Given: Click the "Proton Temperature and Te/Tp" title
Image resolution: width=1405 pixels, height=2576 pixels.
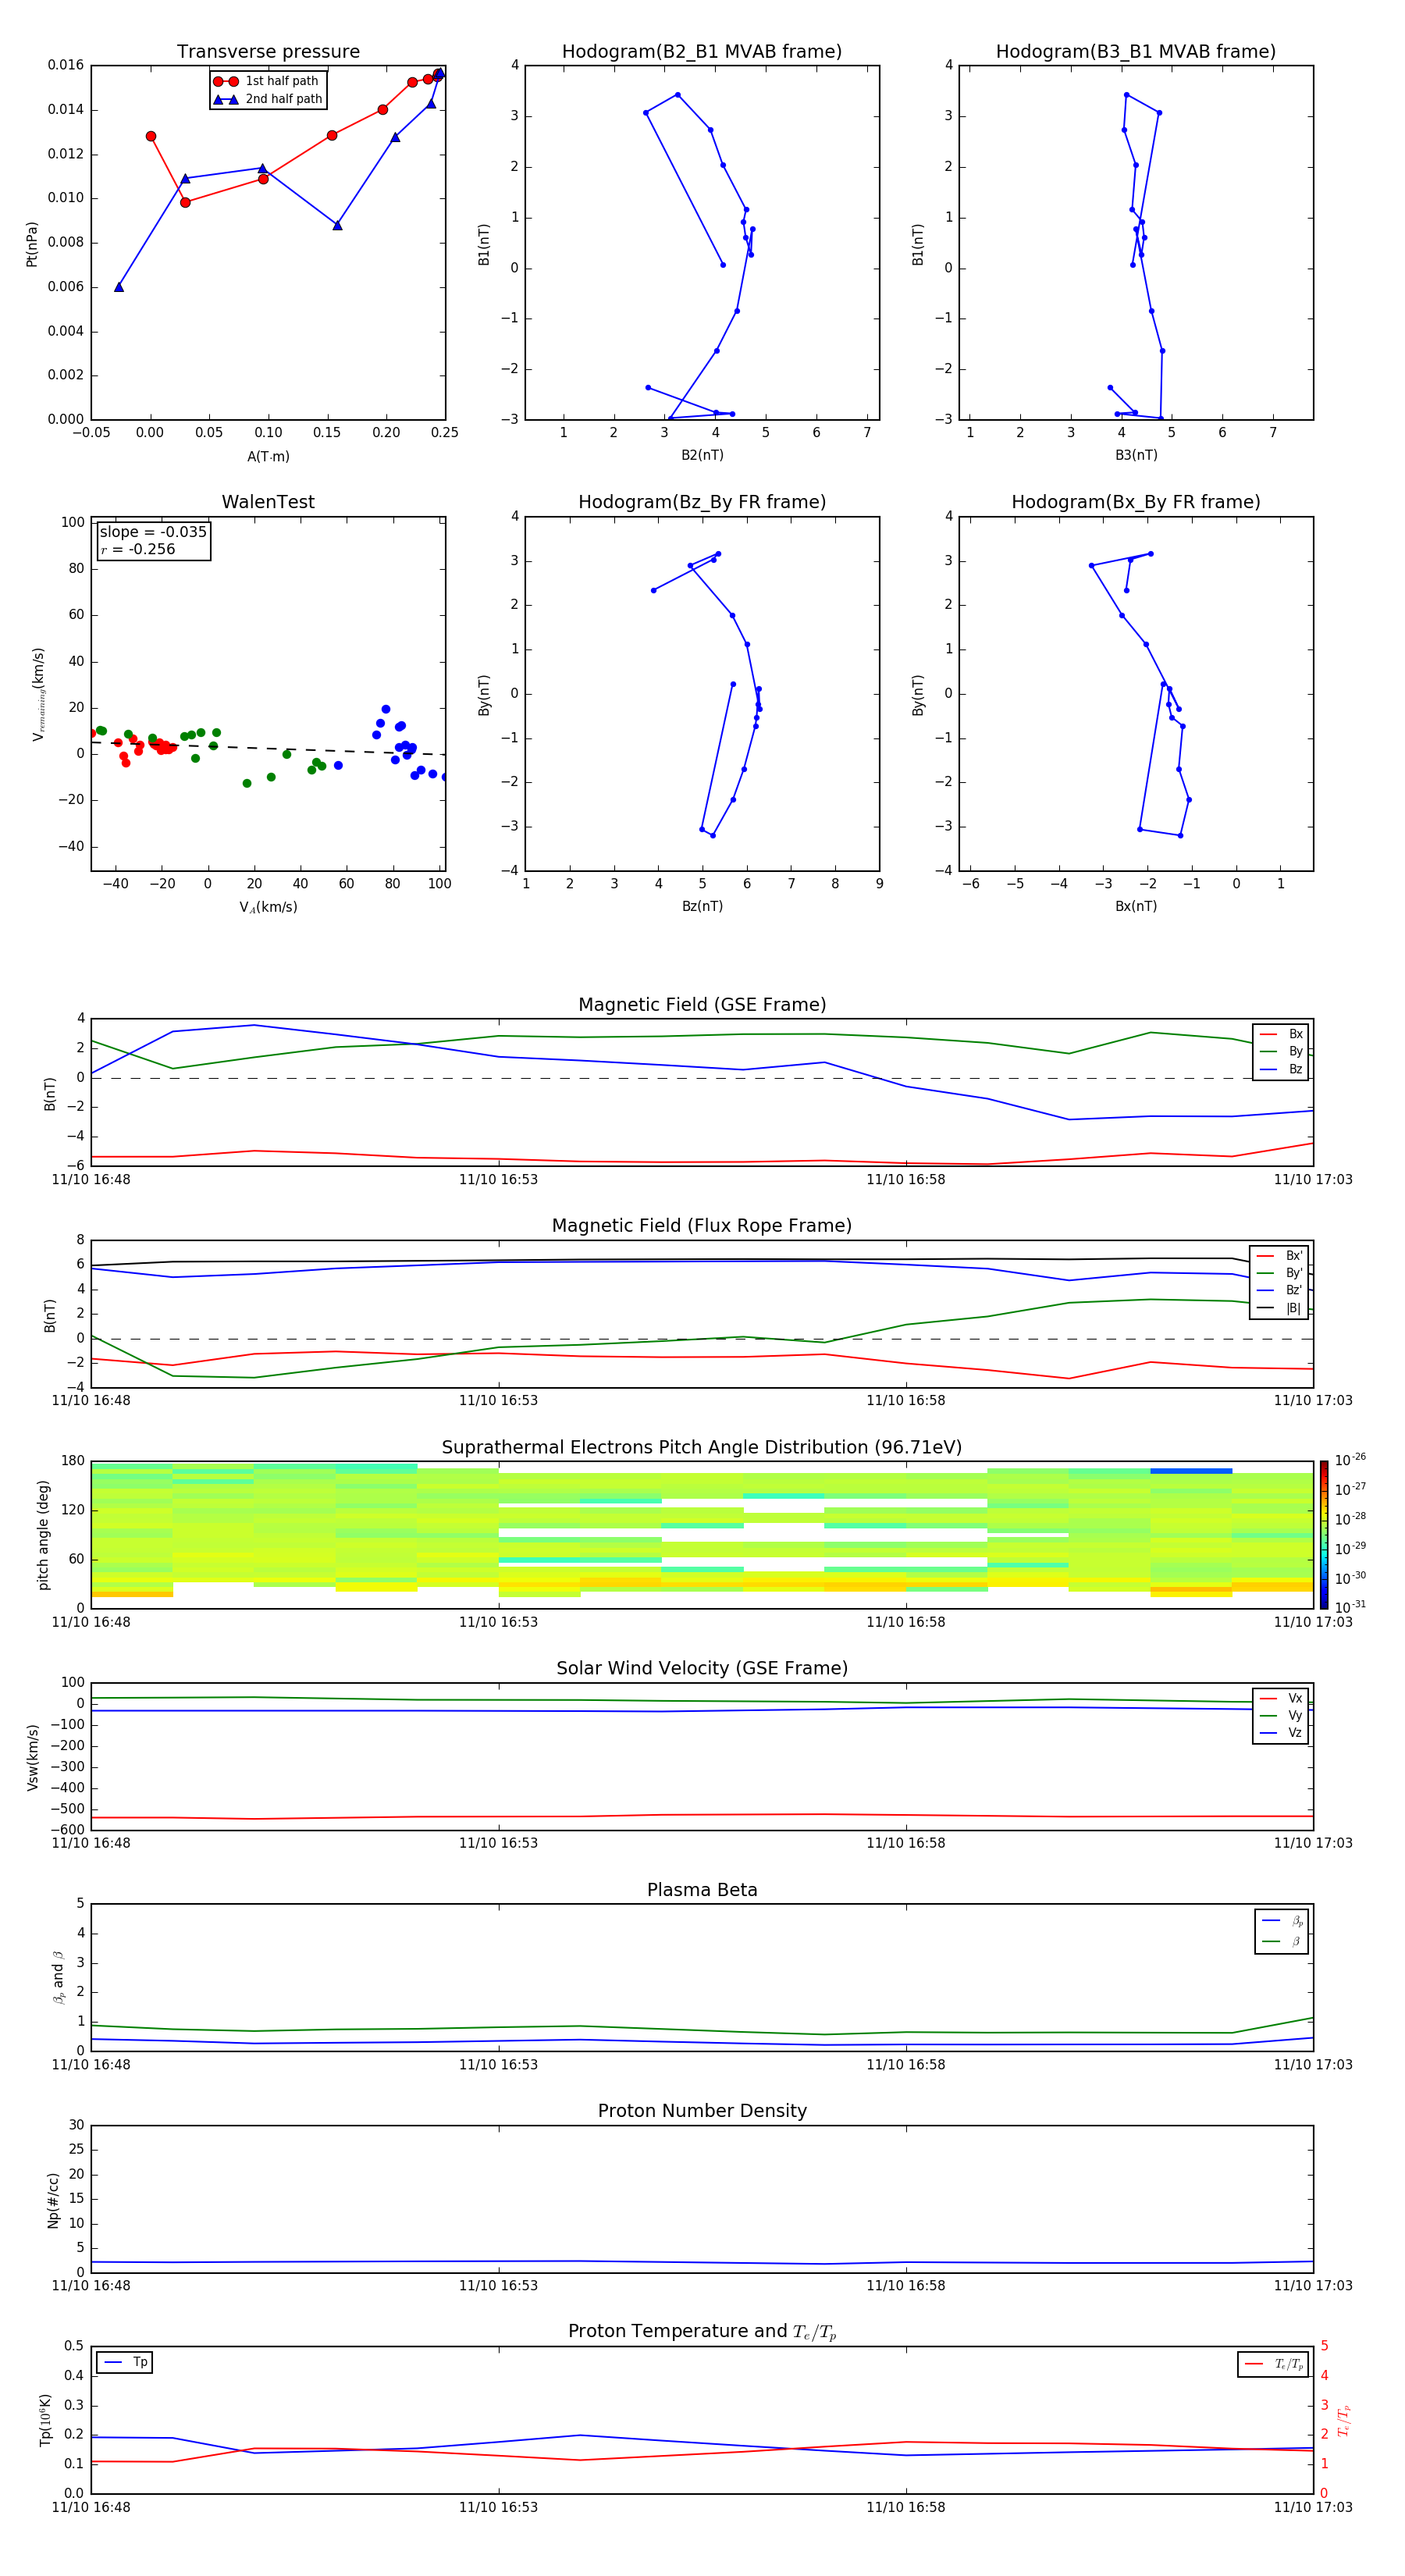Looking at the screenshot, I should pos(702,2332).
